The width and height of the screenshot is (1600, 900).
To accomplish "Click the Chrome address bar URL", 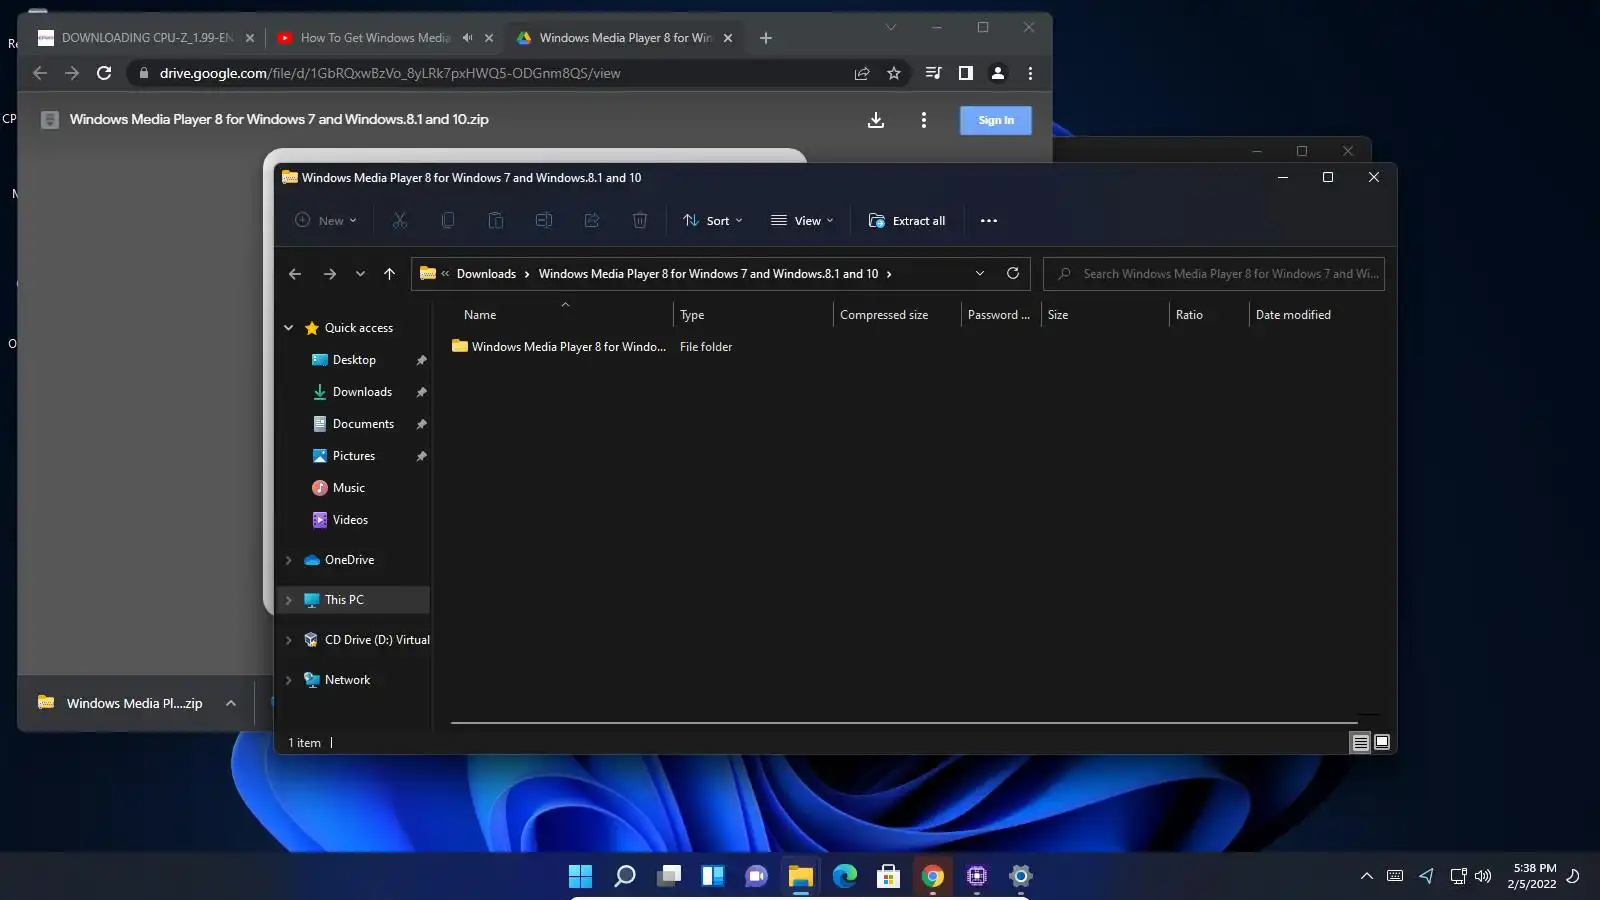I will tap(390, 73).
